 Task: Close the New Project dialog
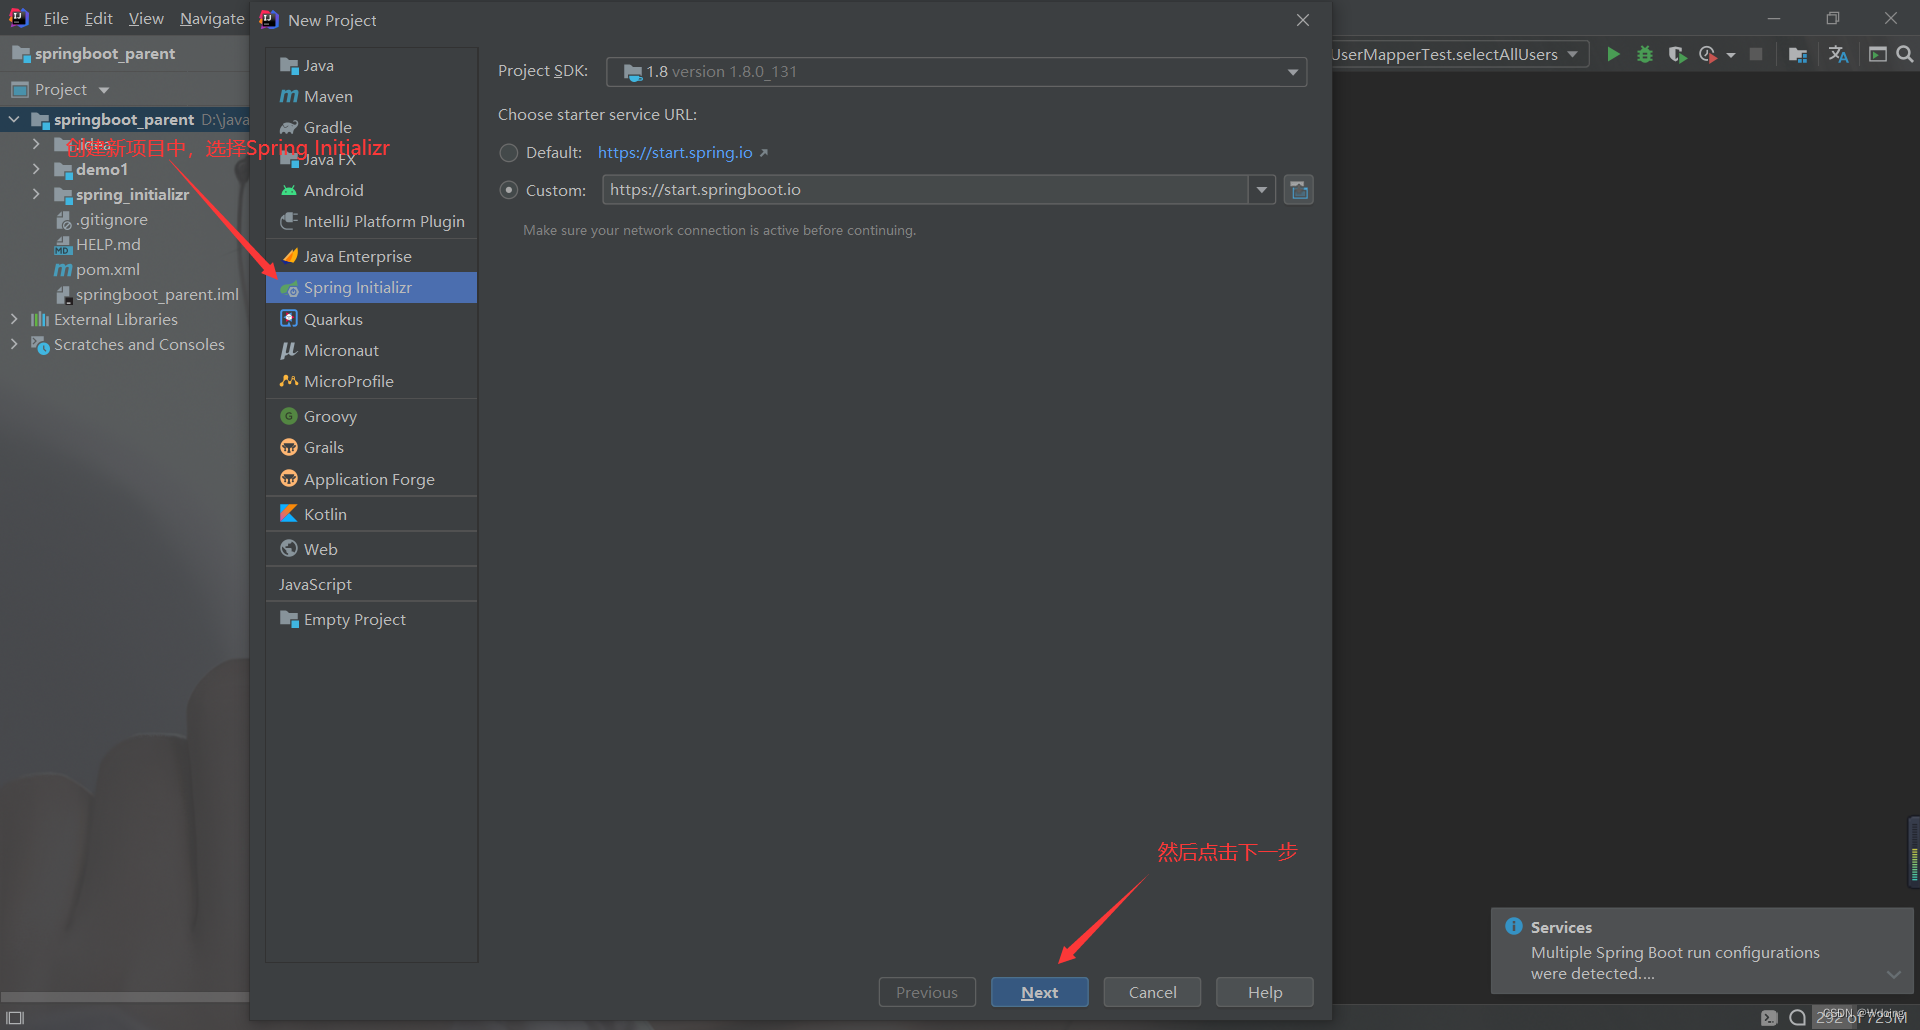tap(1303, 20)
